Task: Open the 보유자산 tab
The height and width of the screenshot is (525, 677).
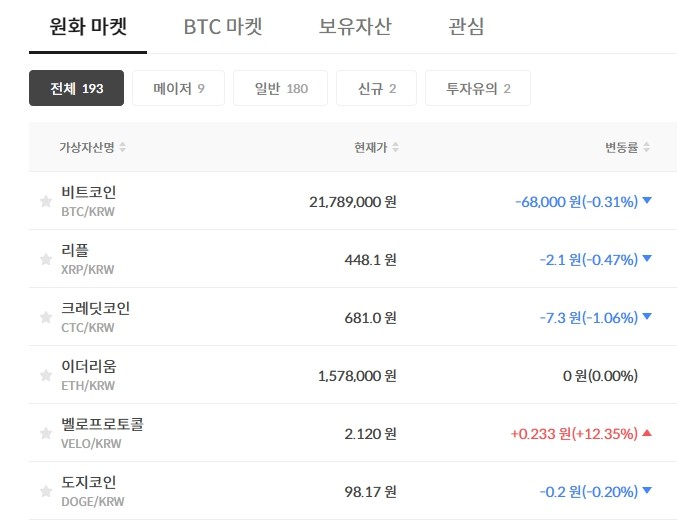Action: point(355,27)
